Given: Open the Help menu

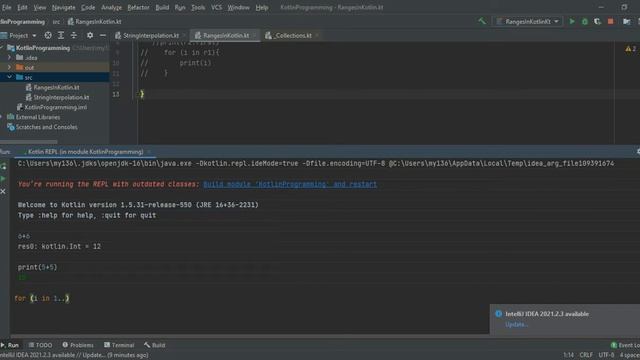Looking at the screenshot, I should (x=262, y=7).
